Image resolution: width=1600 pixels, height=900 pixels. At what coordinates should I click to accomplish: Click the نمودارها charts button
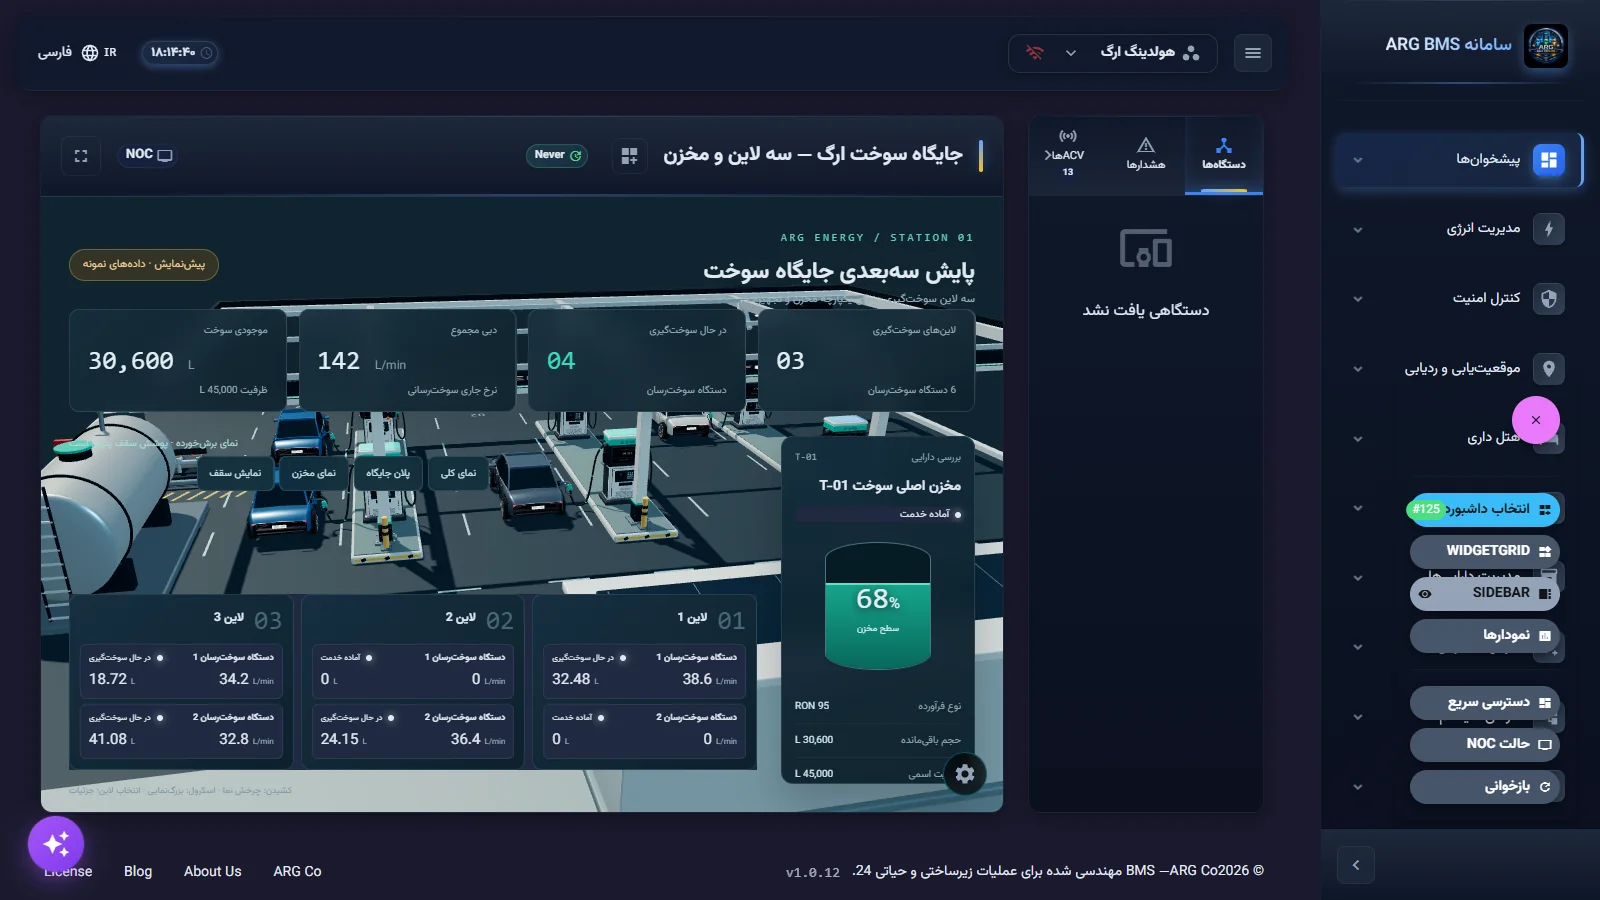point(1485,636)
